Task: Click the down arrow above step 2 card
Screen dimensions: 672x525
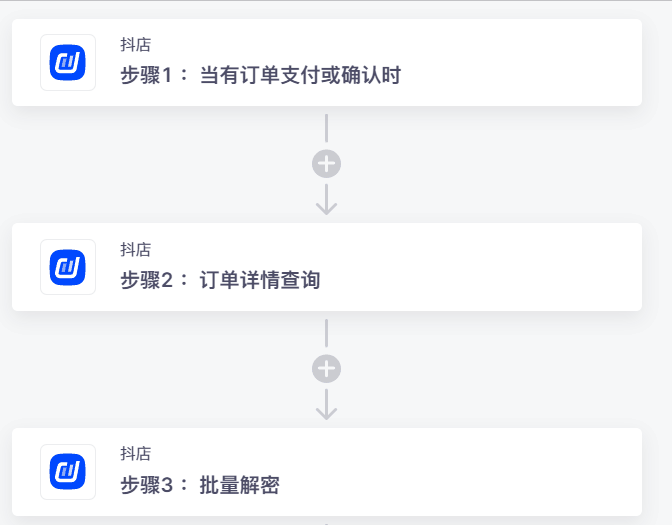Action: point(326,201)
